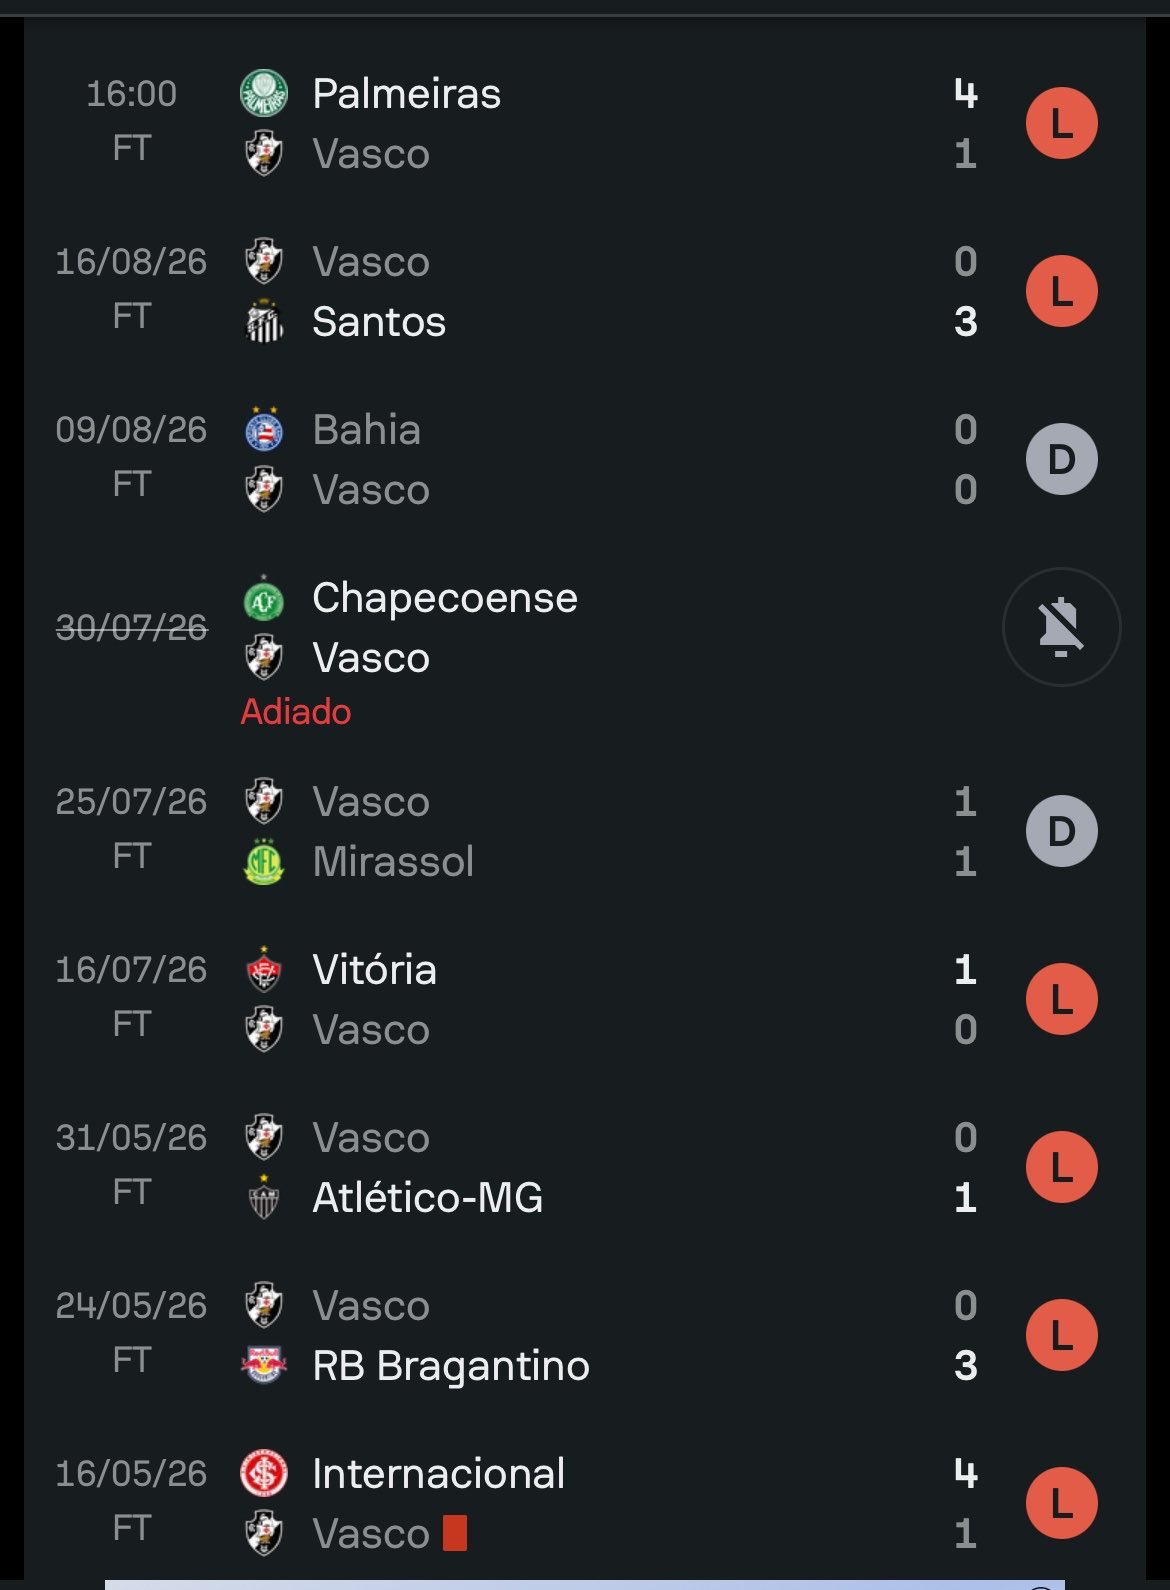Viewport: 1170px width, 1590px height.
Task: Click the Vitória club crest
Action: point(264,970)
